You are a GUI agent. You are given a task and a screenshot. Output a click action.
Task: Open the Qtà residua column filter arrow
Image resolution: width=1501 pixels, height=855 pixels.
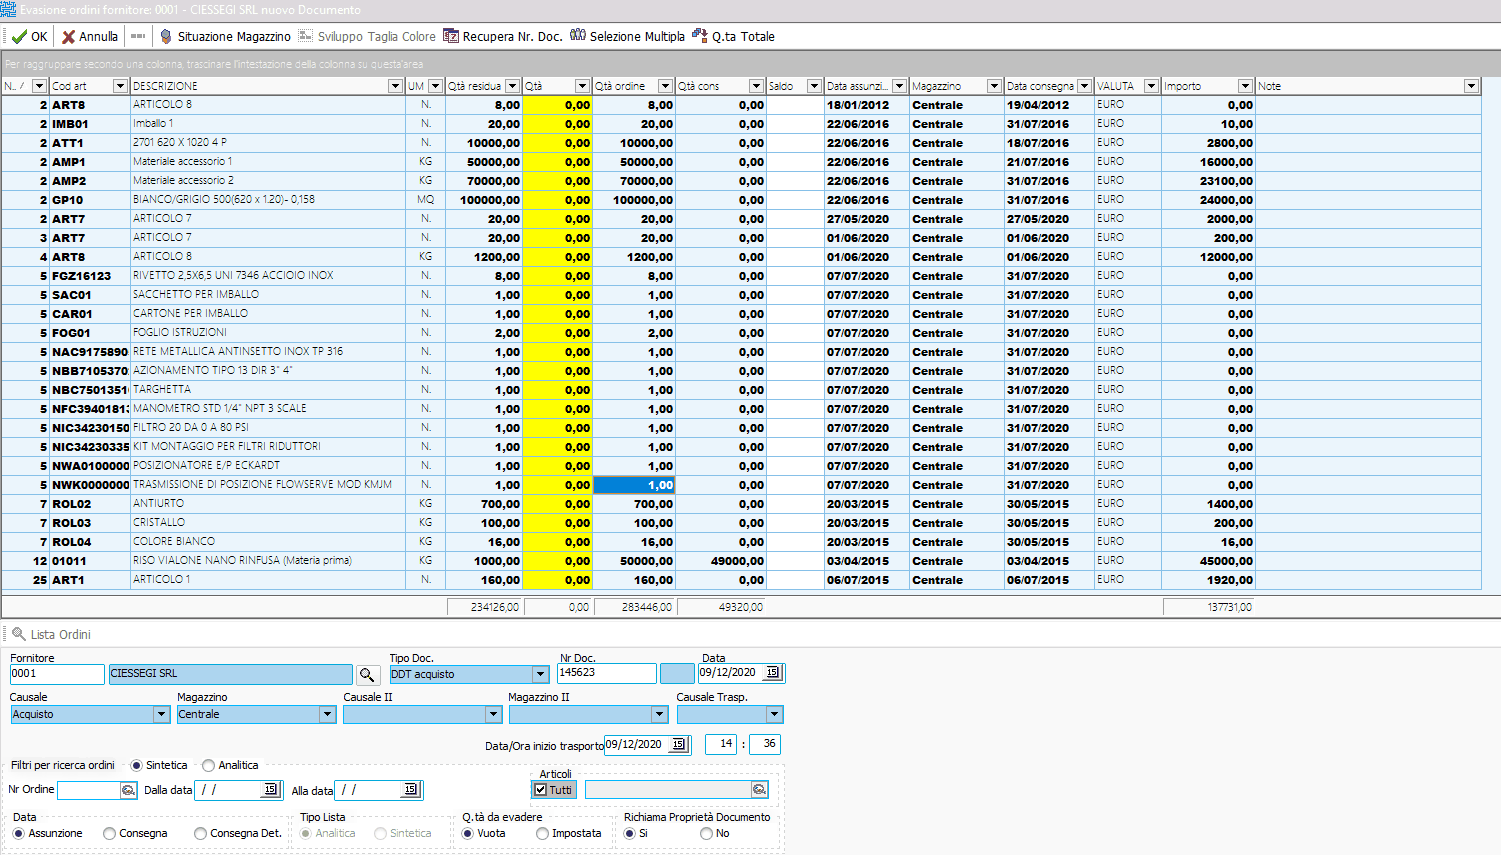pyautogui.click(x=512, y=86)
